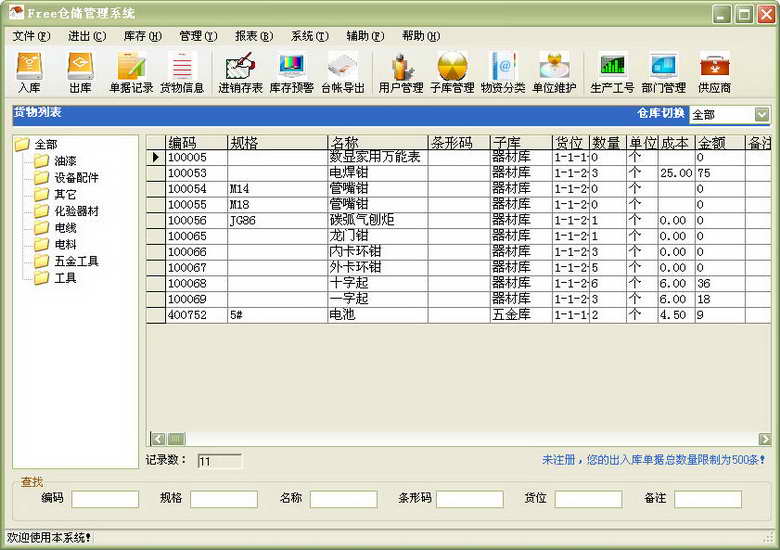Select the 全部 root tree folder
The width and height of the screenshot is (780, 550).
45,144
